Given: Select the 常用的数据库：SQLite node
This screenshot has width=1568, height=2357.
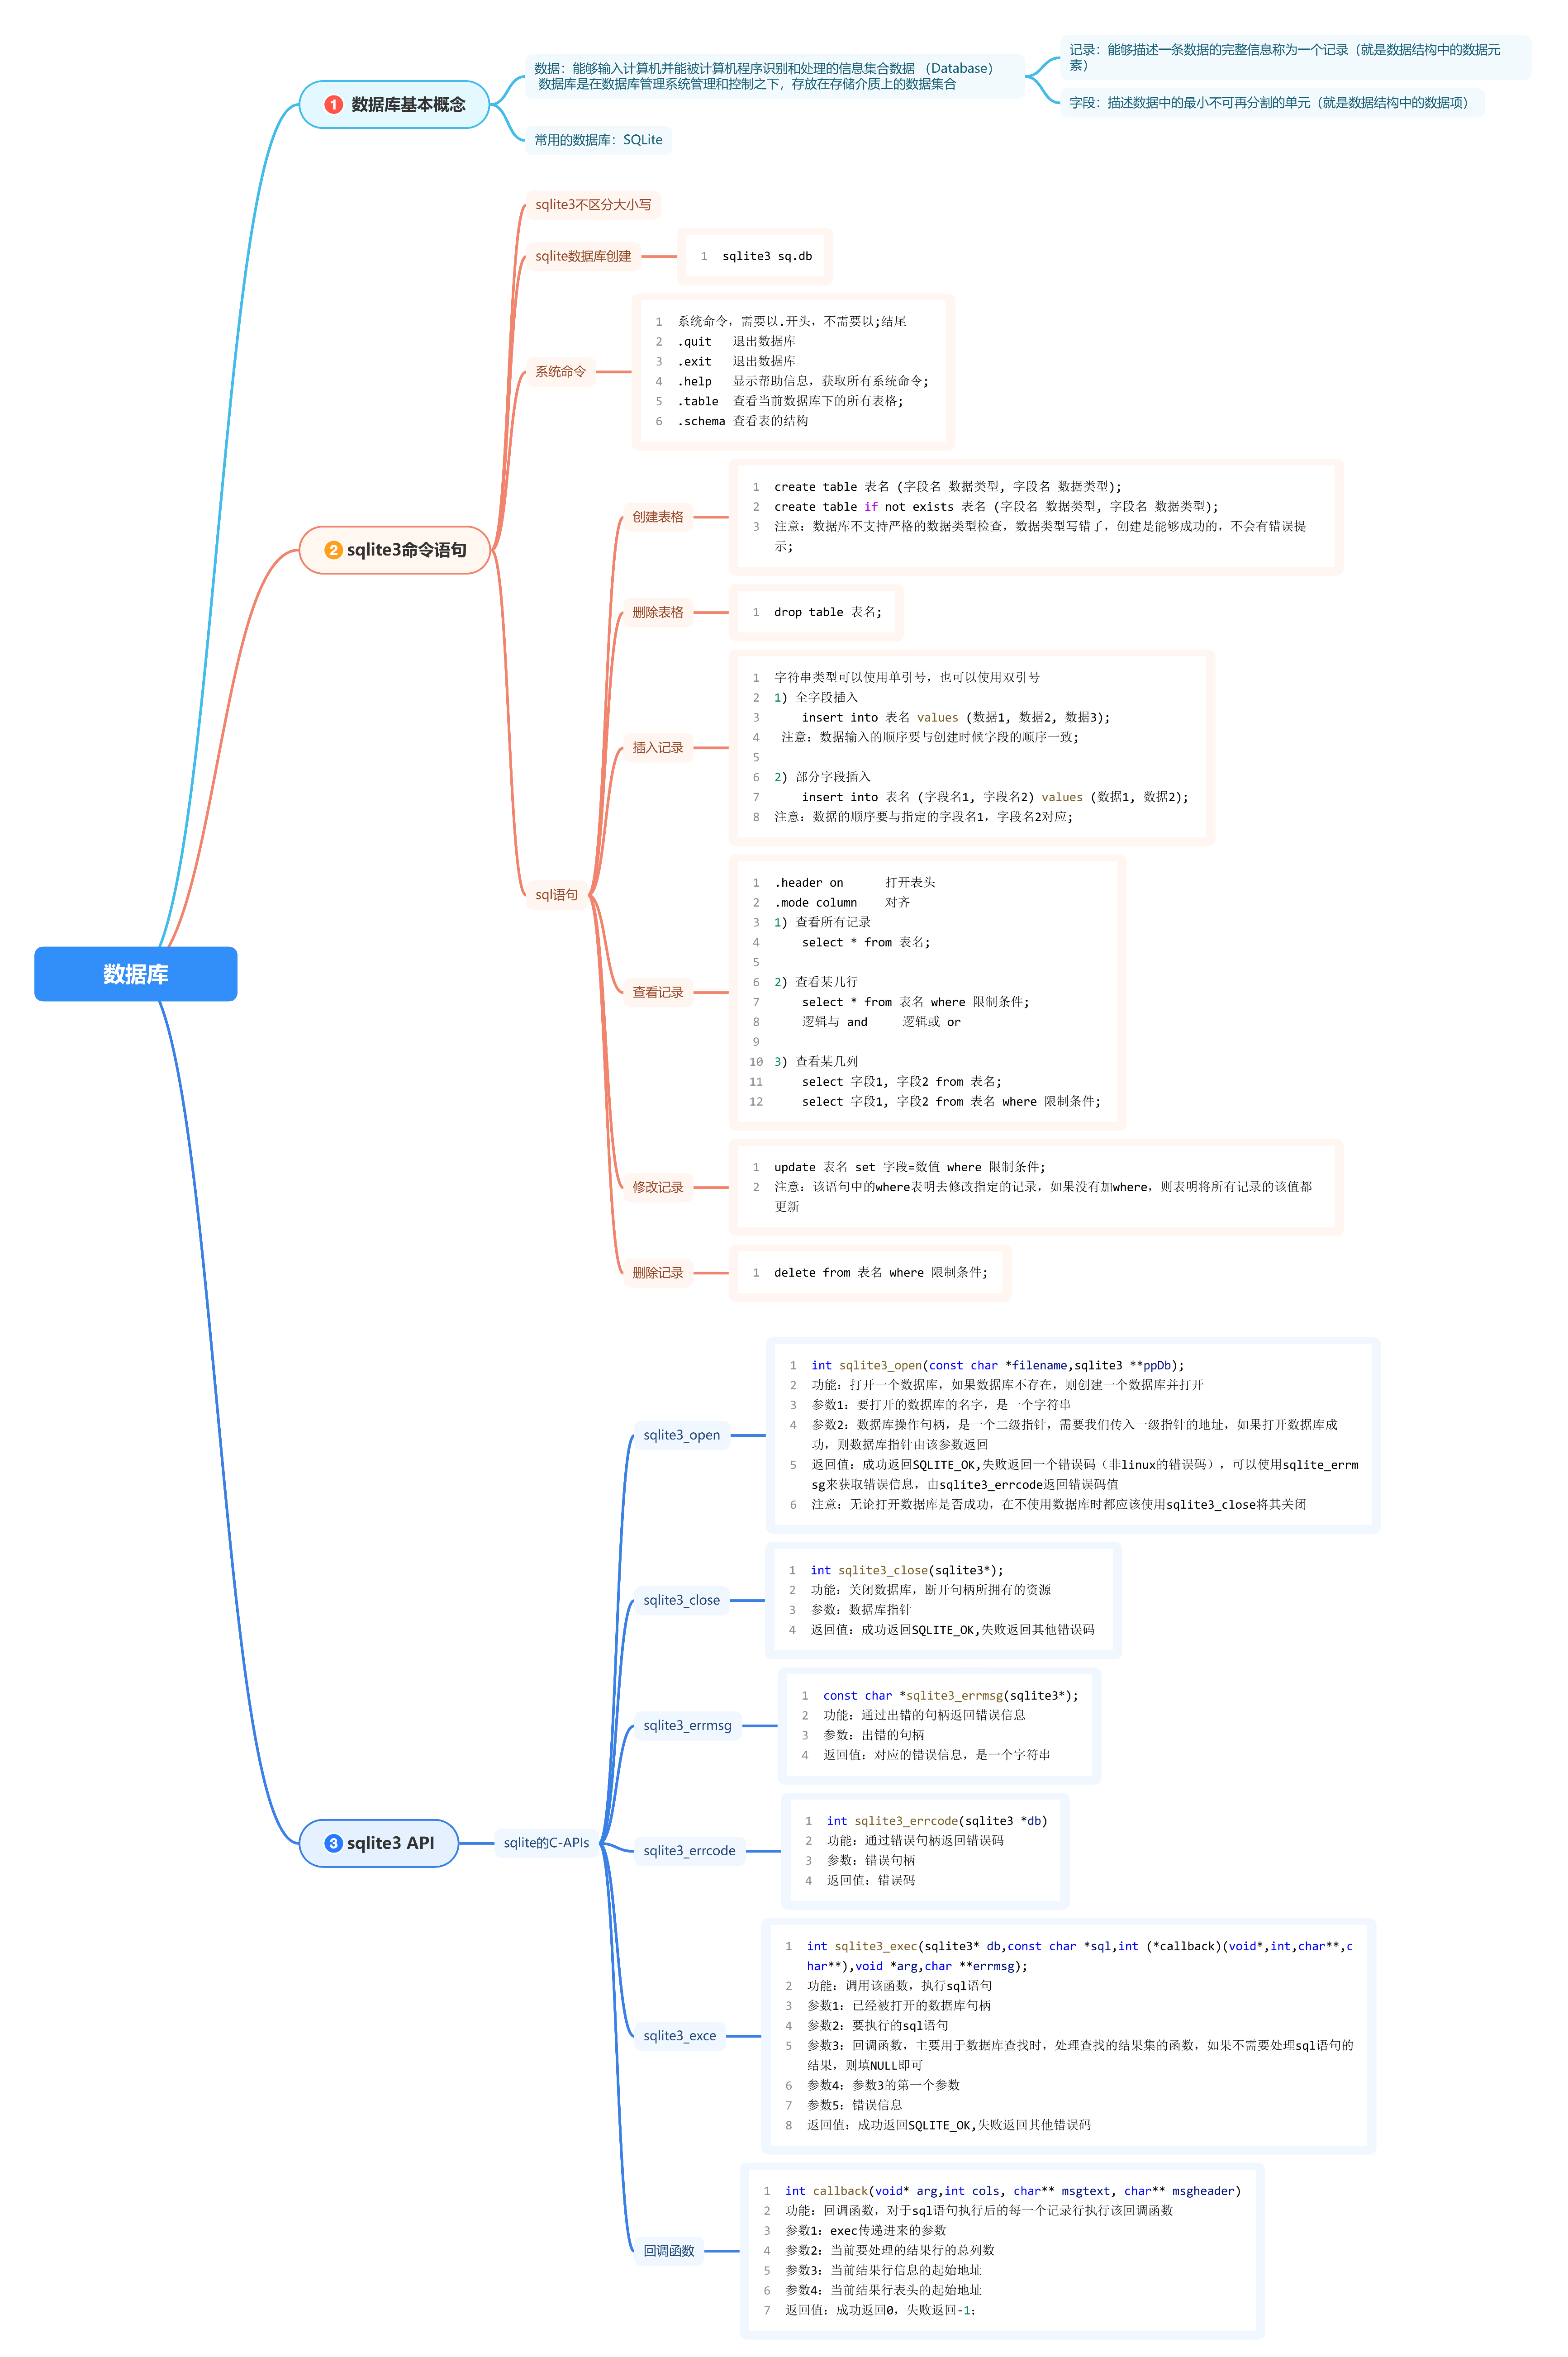Looking at the screenshot, I should click(x=598, y=140).
